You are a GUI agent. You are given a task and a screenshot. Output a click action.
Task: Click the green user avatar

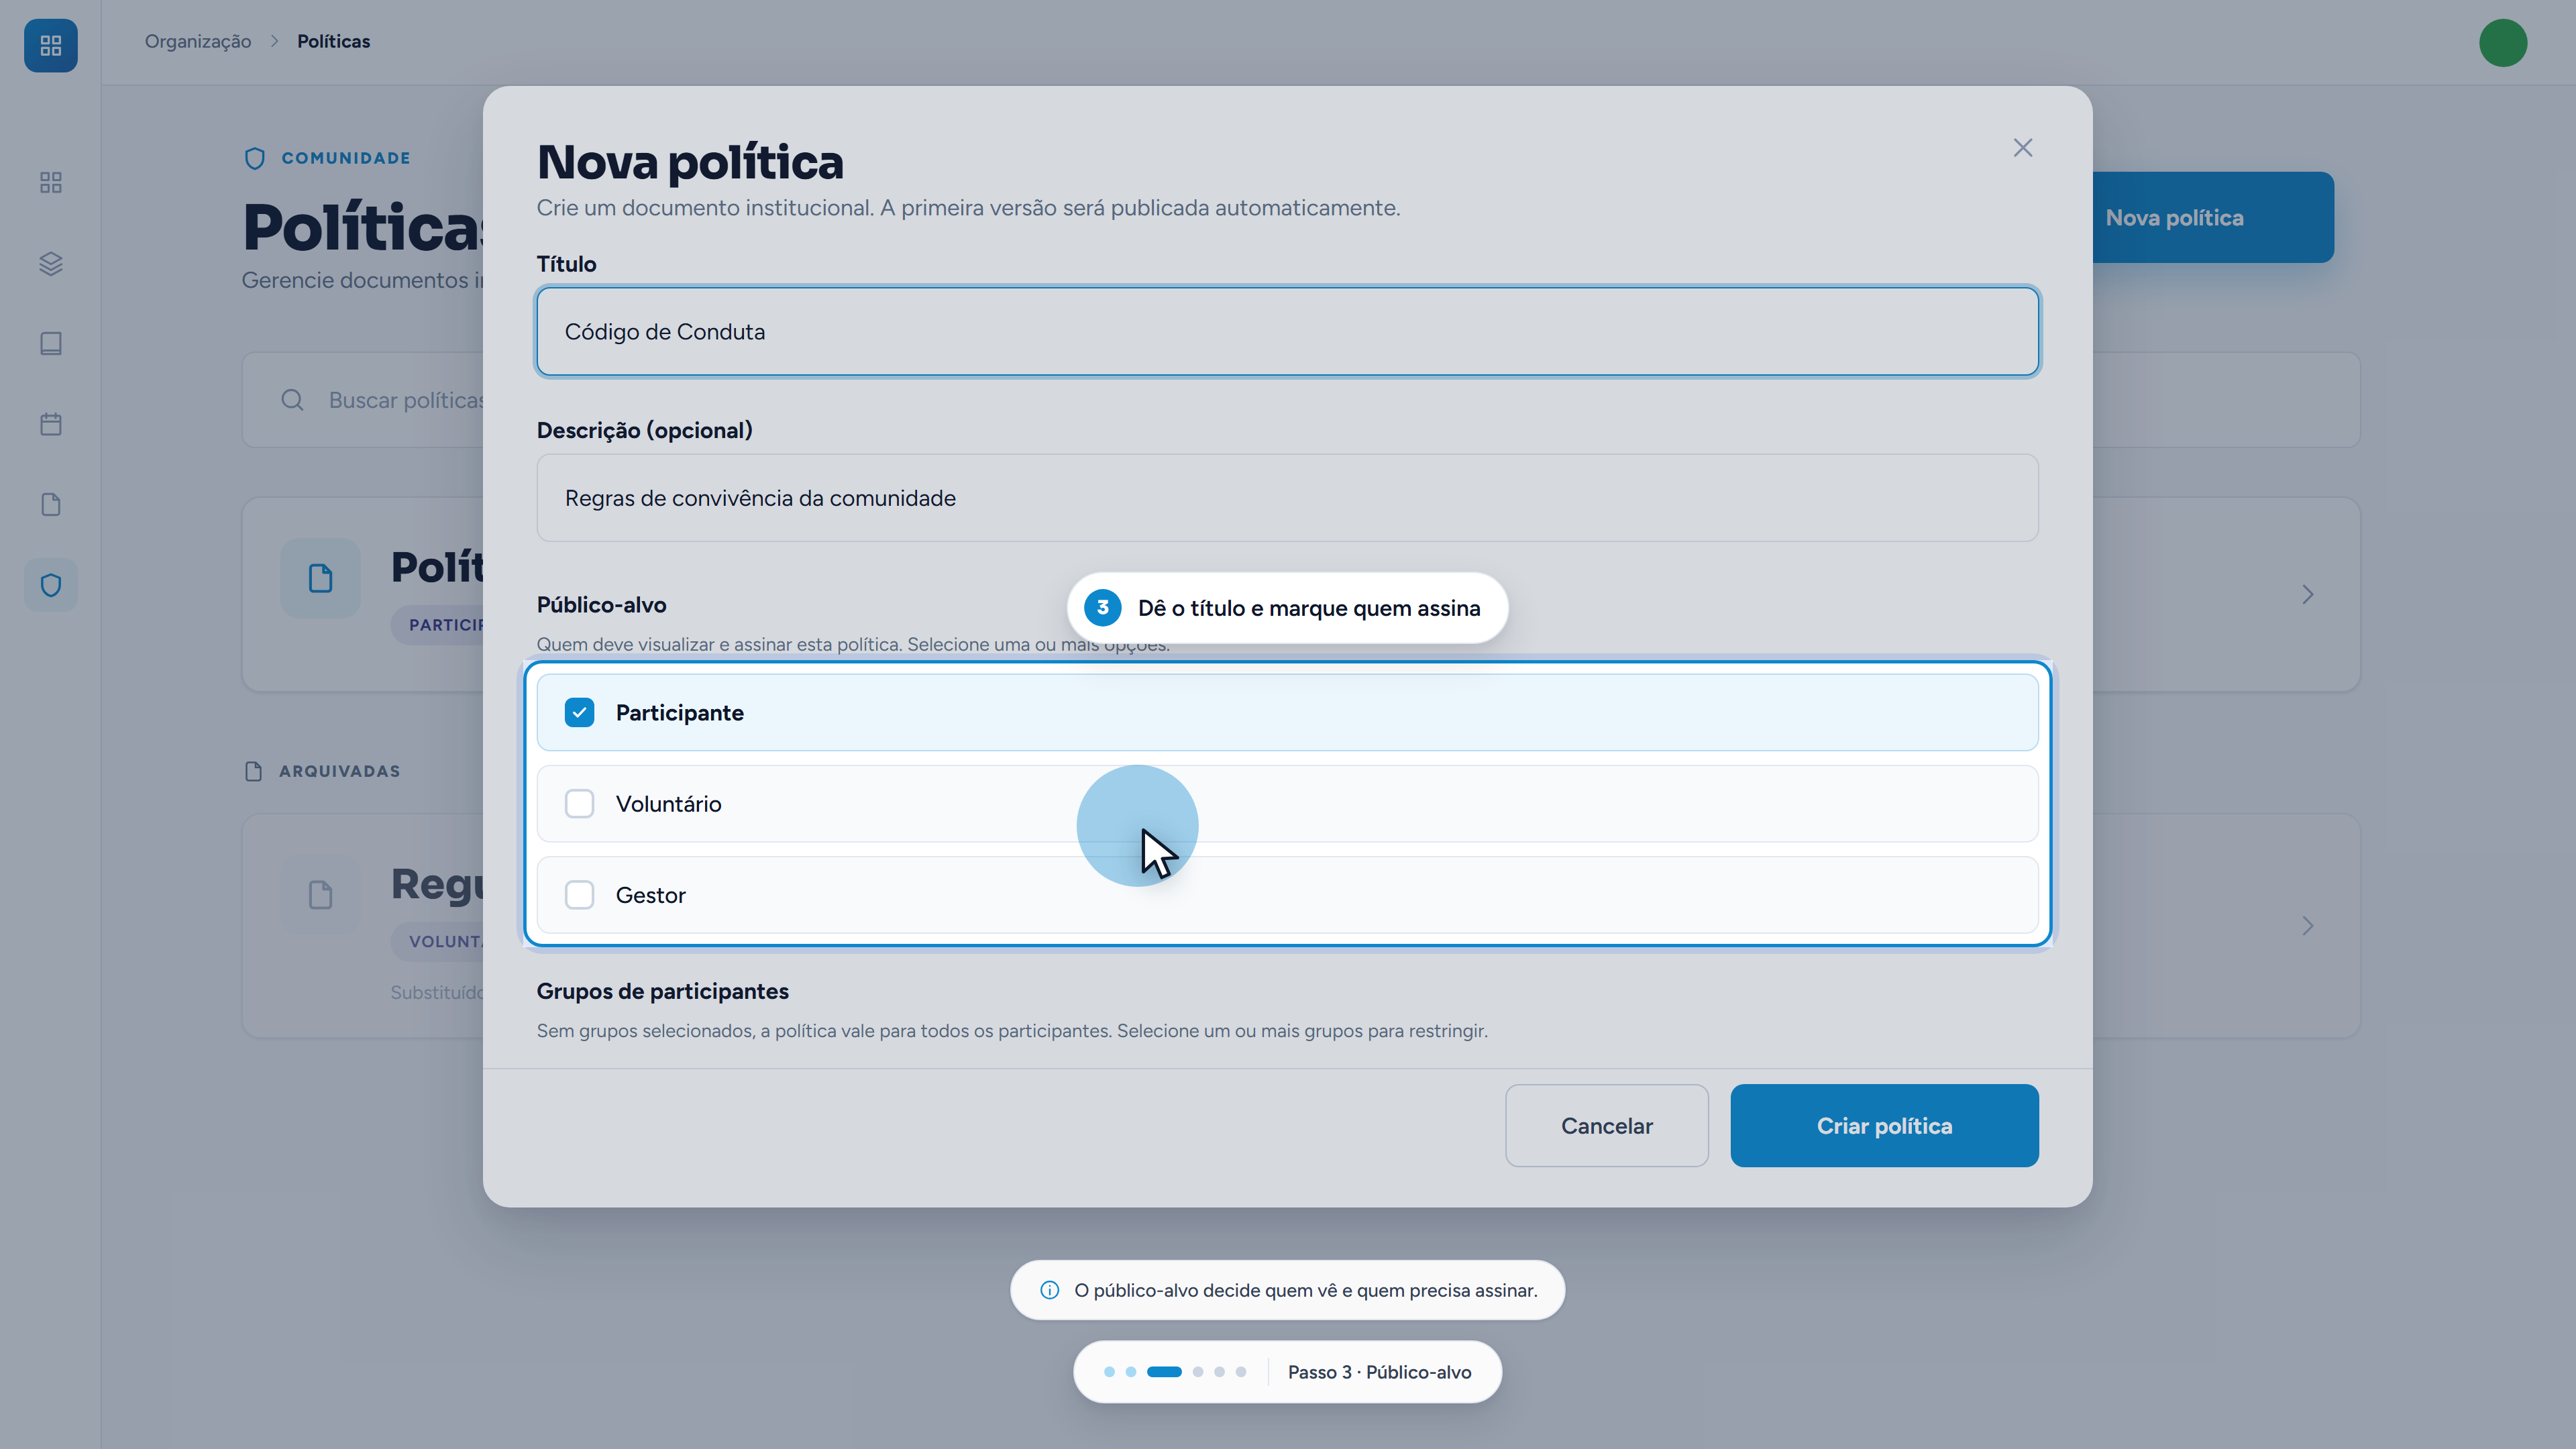pos(2503,43)
